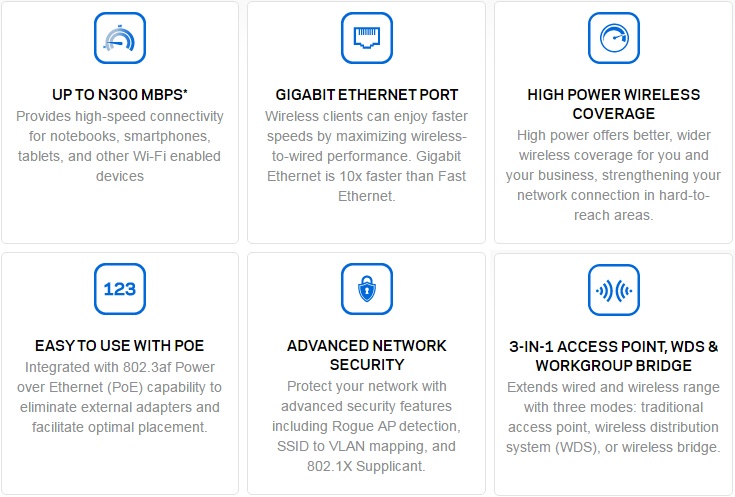Select '3-in-1 Access Point, WDS & Workgroup Bridge' heading
The image size is (735, 497).
tap(614, 356)
